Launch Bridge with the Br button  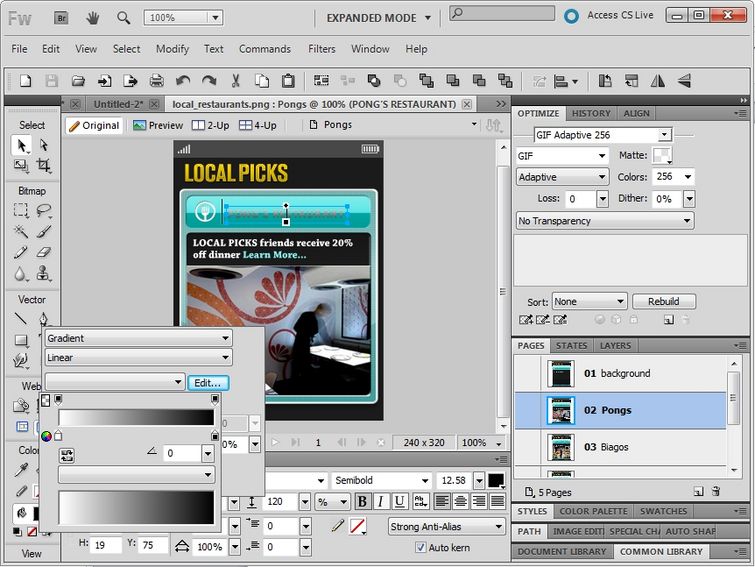pyautogui.click(x=59, y=17)
